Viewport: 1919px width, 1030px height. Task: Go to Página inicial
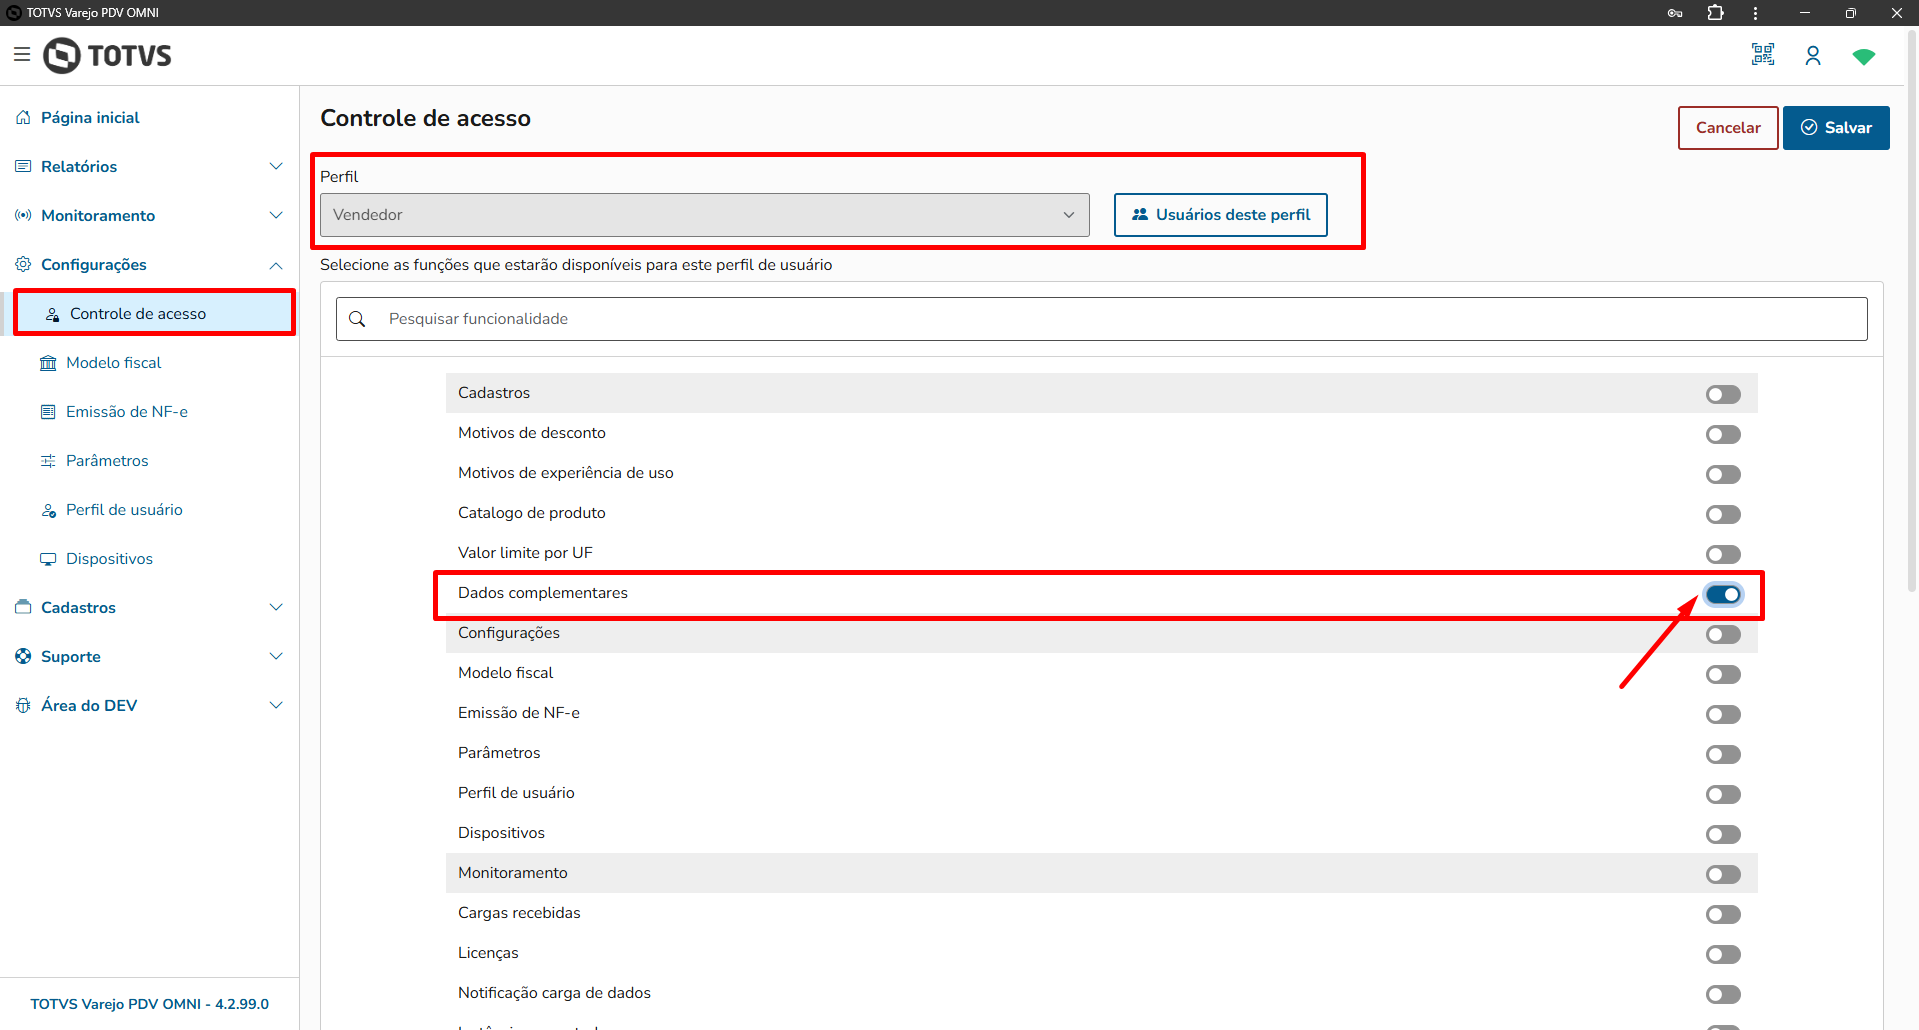pos(90,118)
